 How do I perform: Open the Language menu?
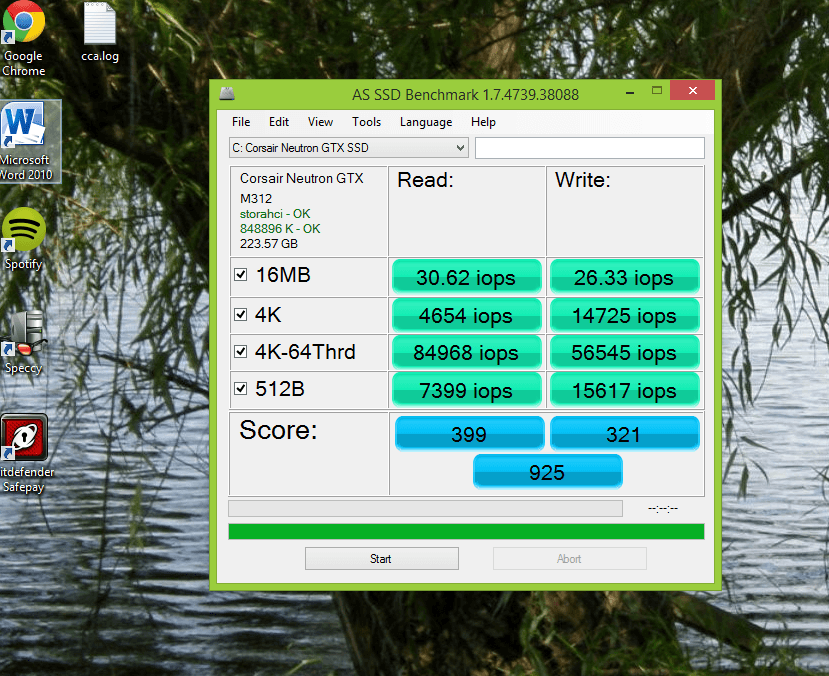426,122
